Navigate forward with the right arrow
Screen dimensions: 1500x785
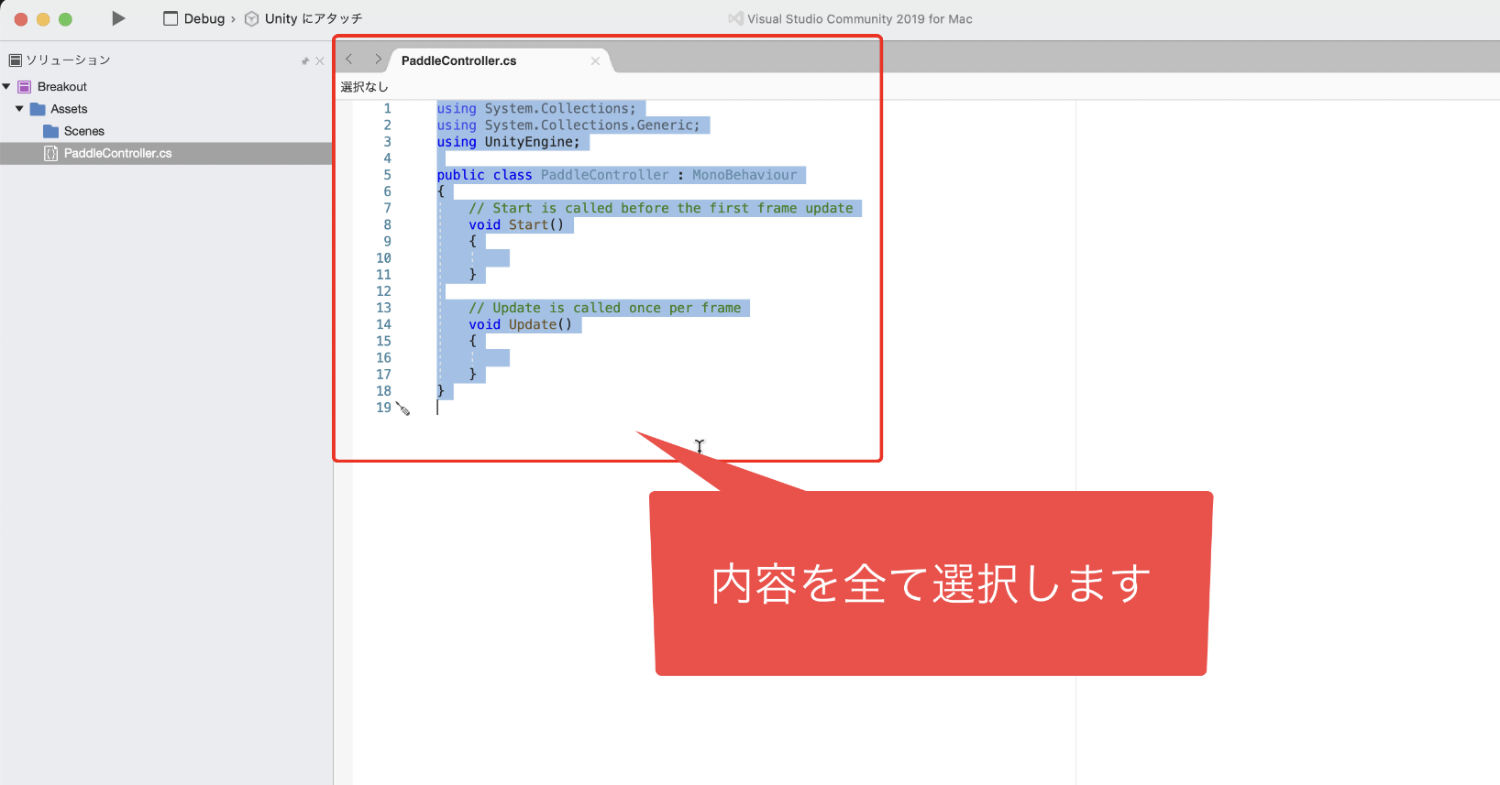coord(377,60)
